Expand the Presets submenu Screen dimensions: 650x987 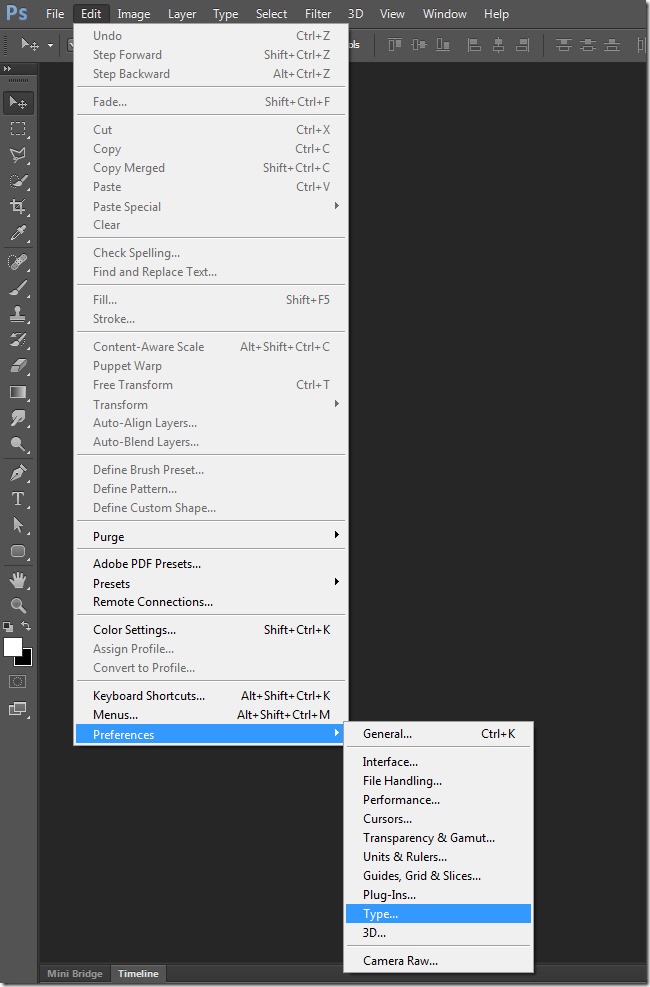[211, 583]
